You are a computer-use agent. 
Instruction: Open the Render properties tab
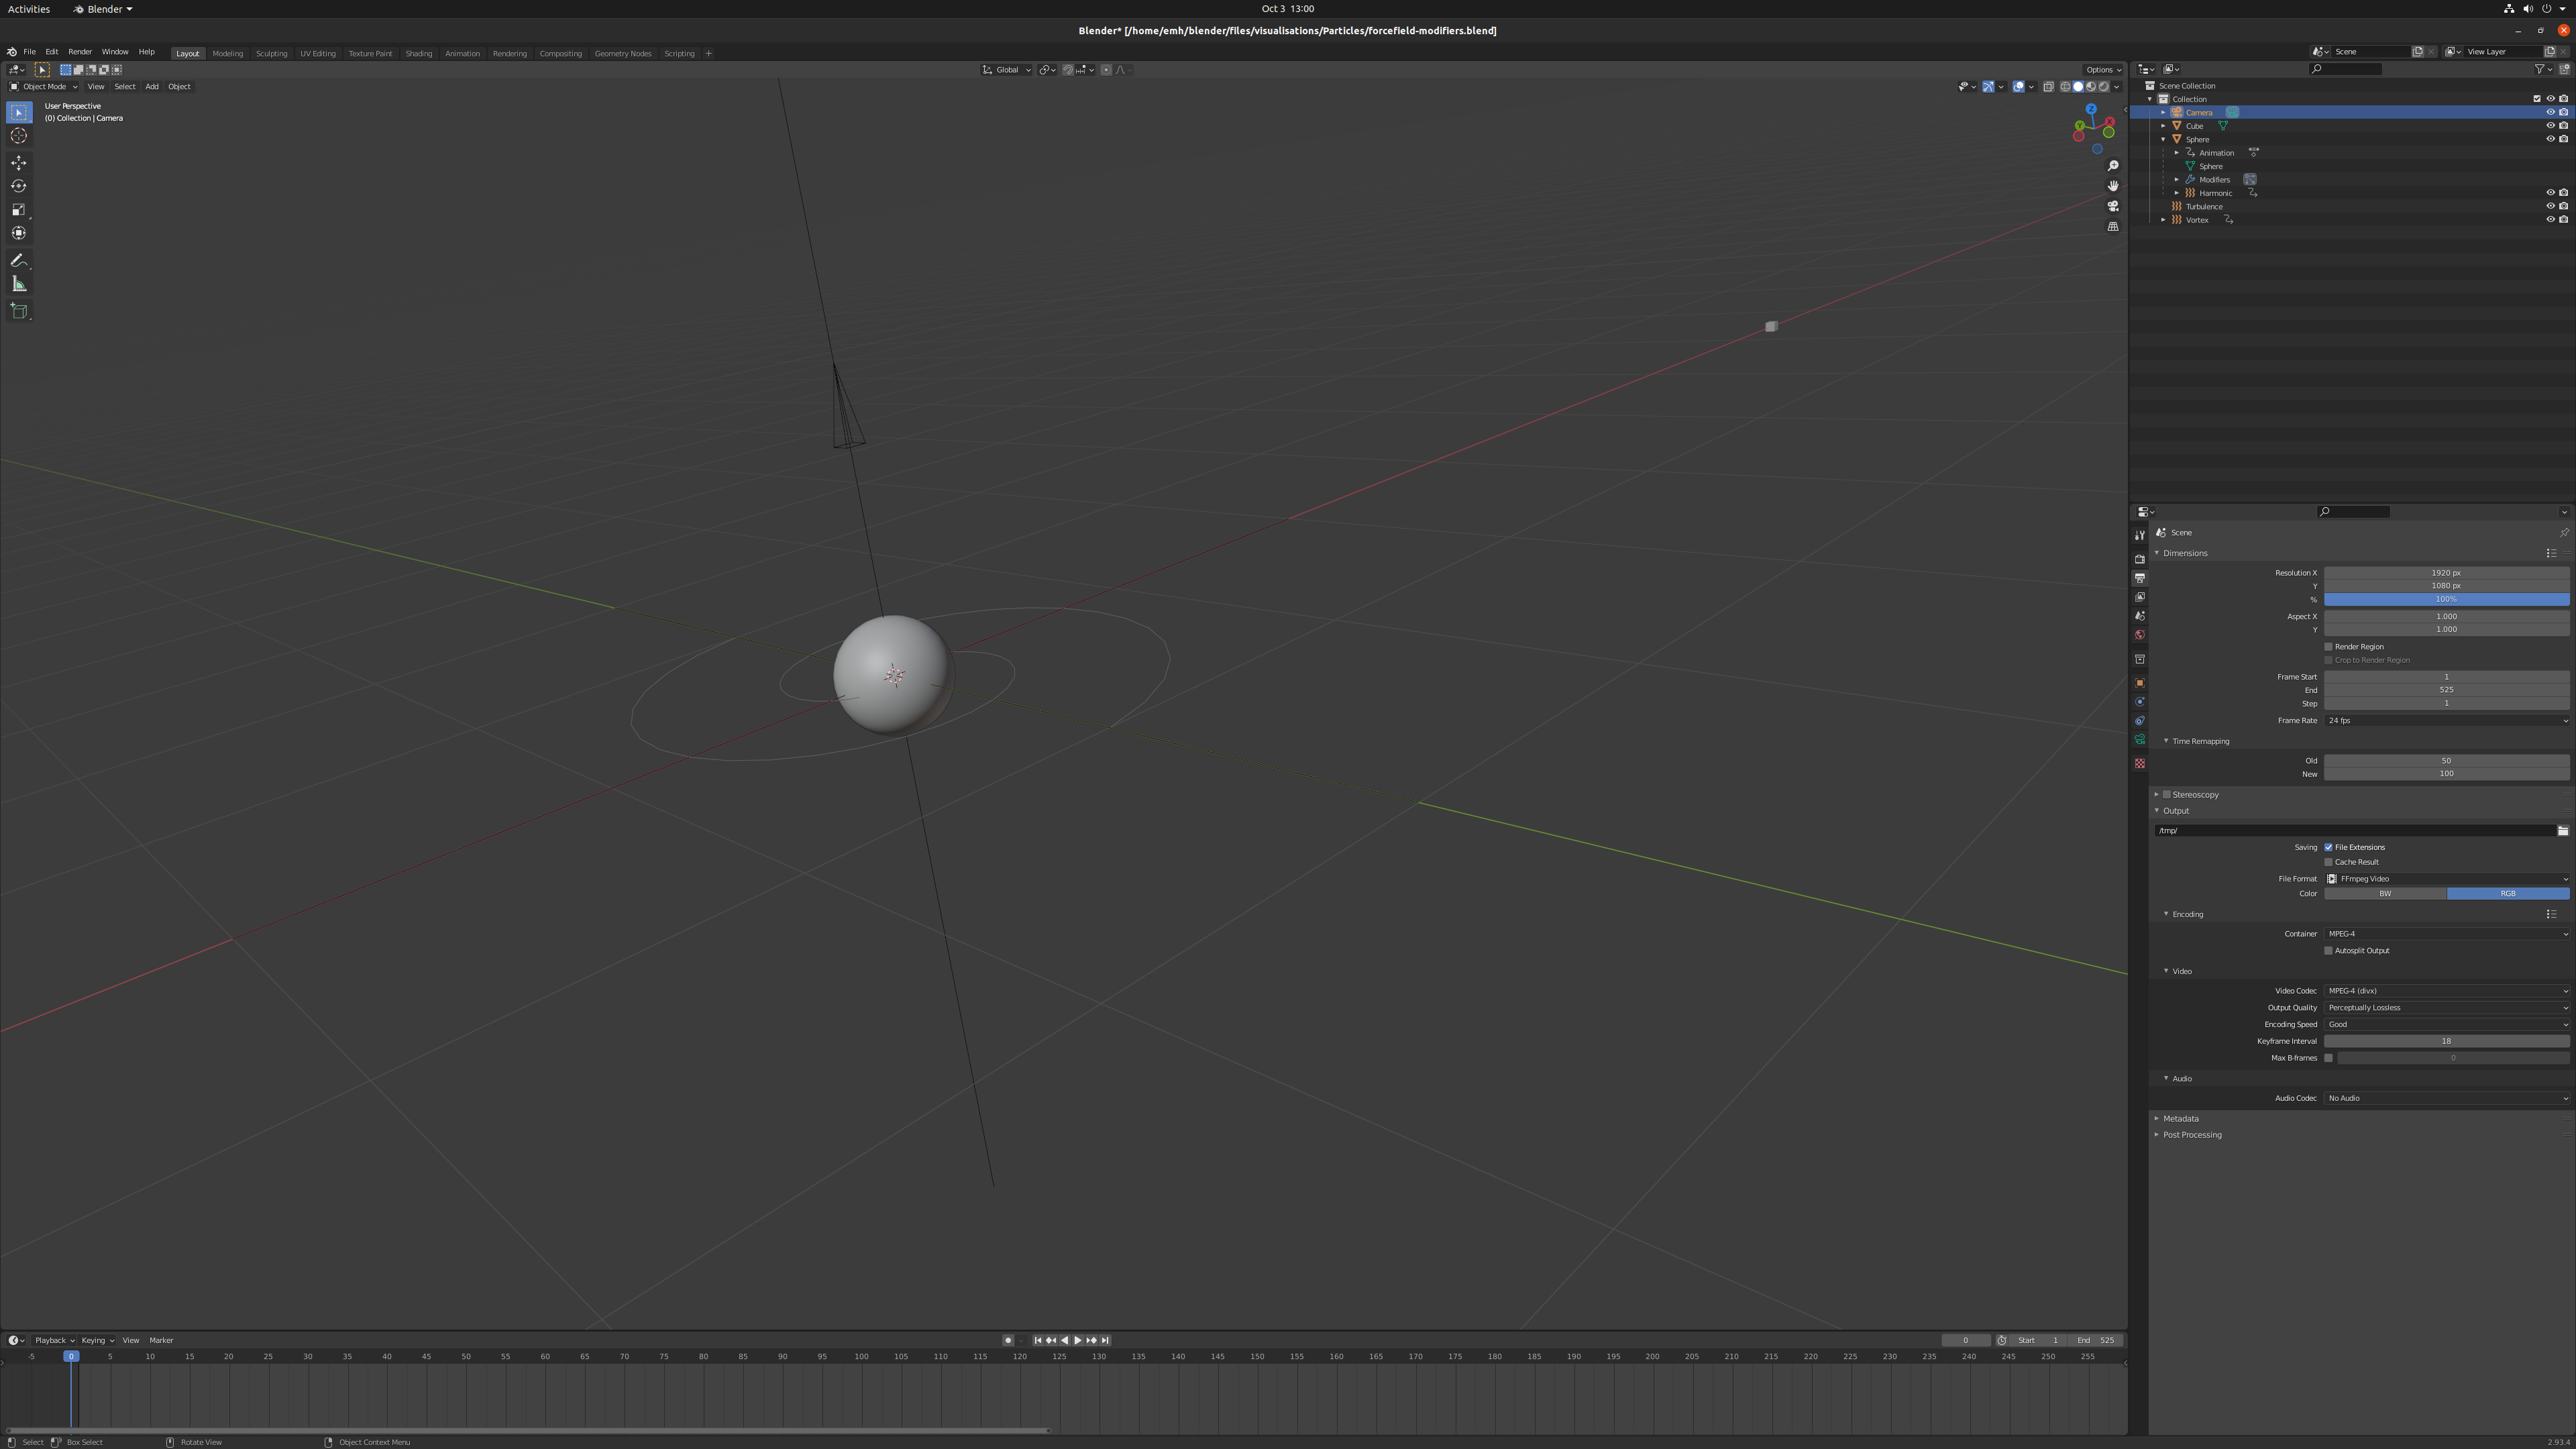2140,559
